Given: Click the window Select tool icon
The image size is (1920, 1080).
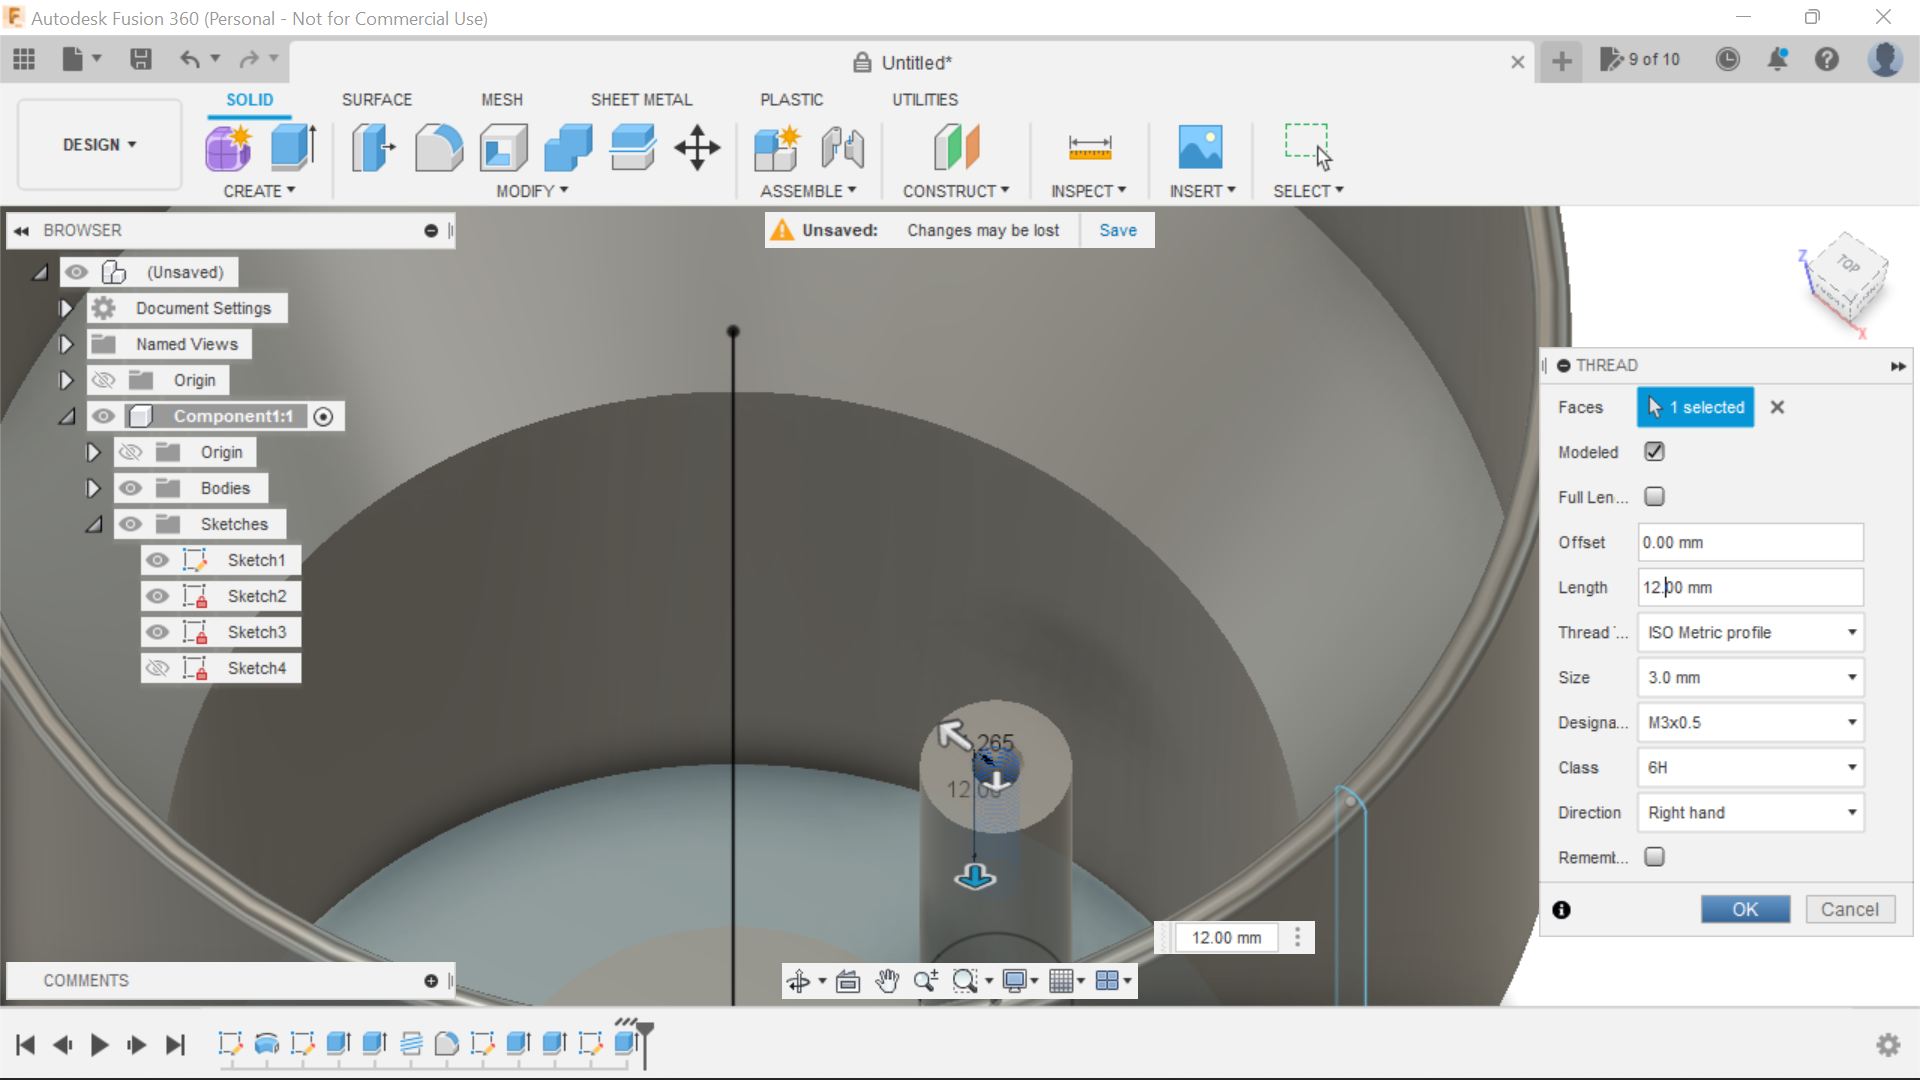Looking at the screenshot, I should [x=1308, y=147].
